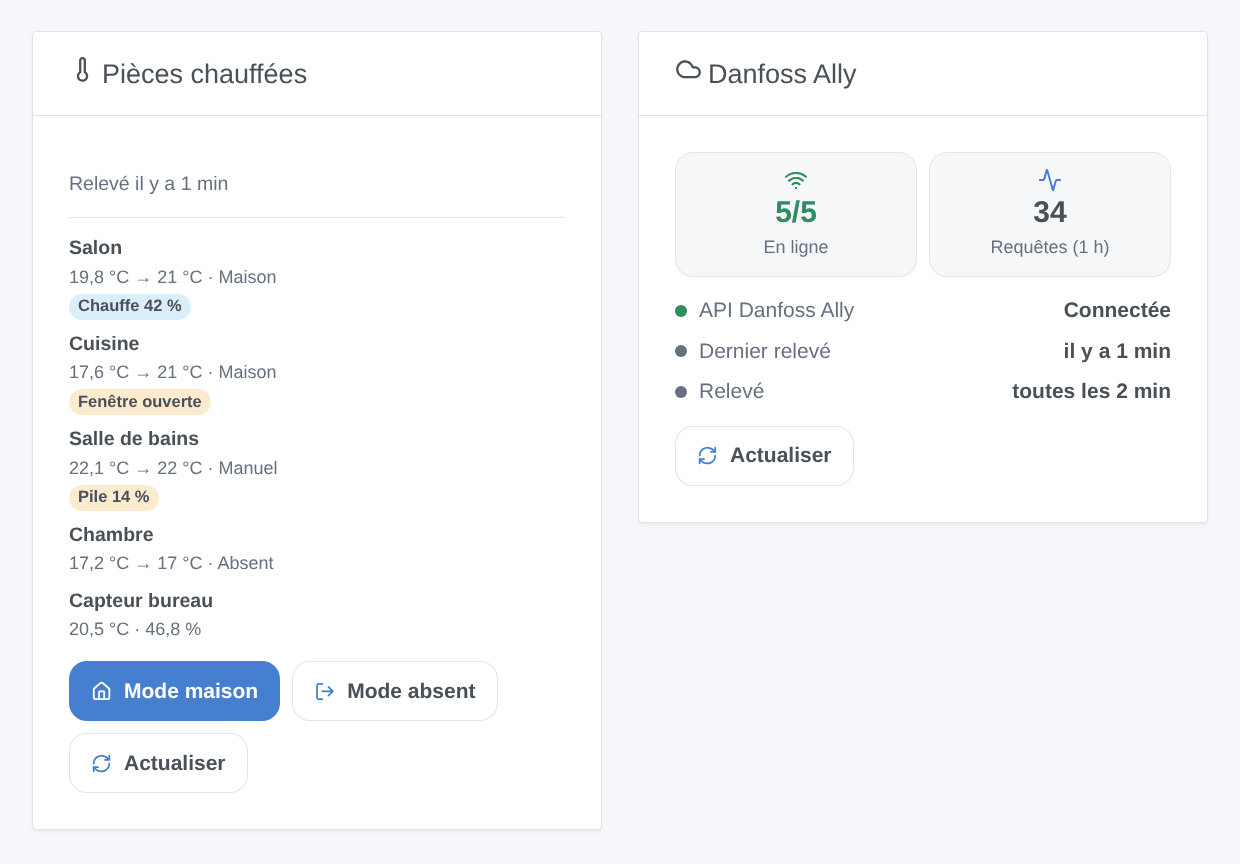The image size is (1240, 864).
Task: Select the Salon room name
Action: (96, 248)
